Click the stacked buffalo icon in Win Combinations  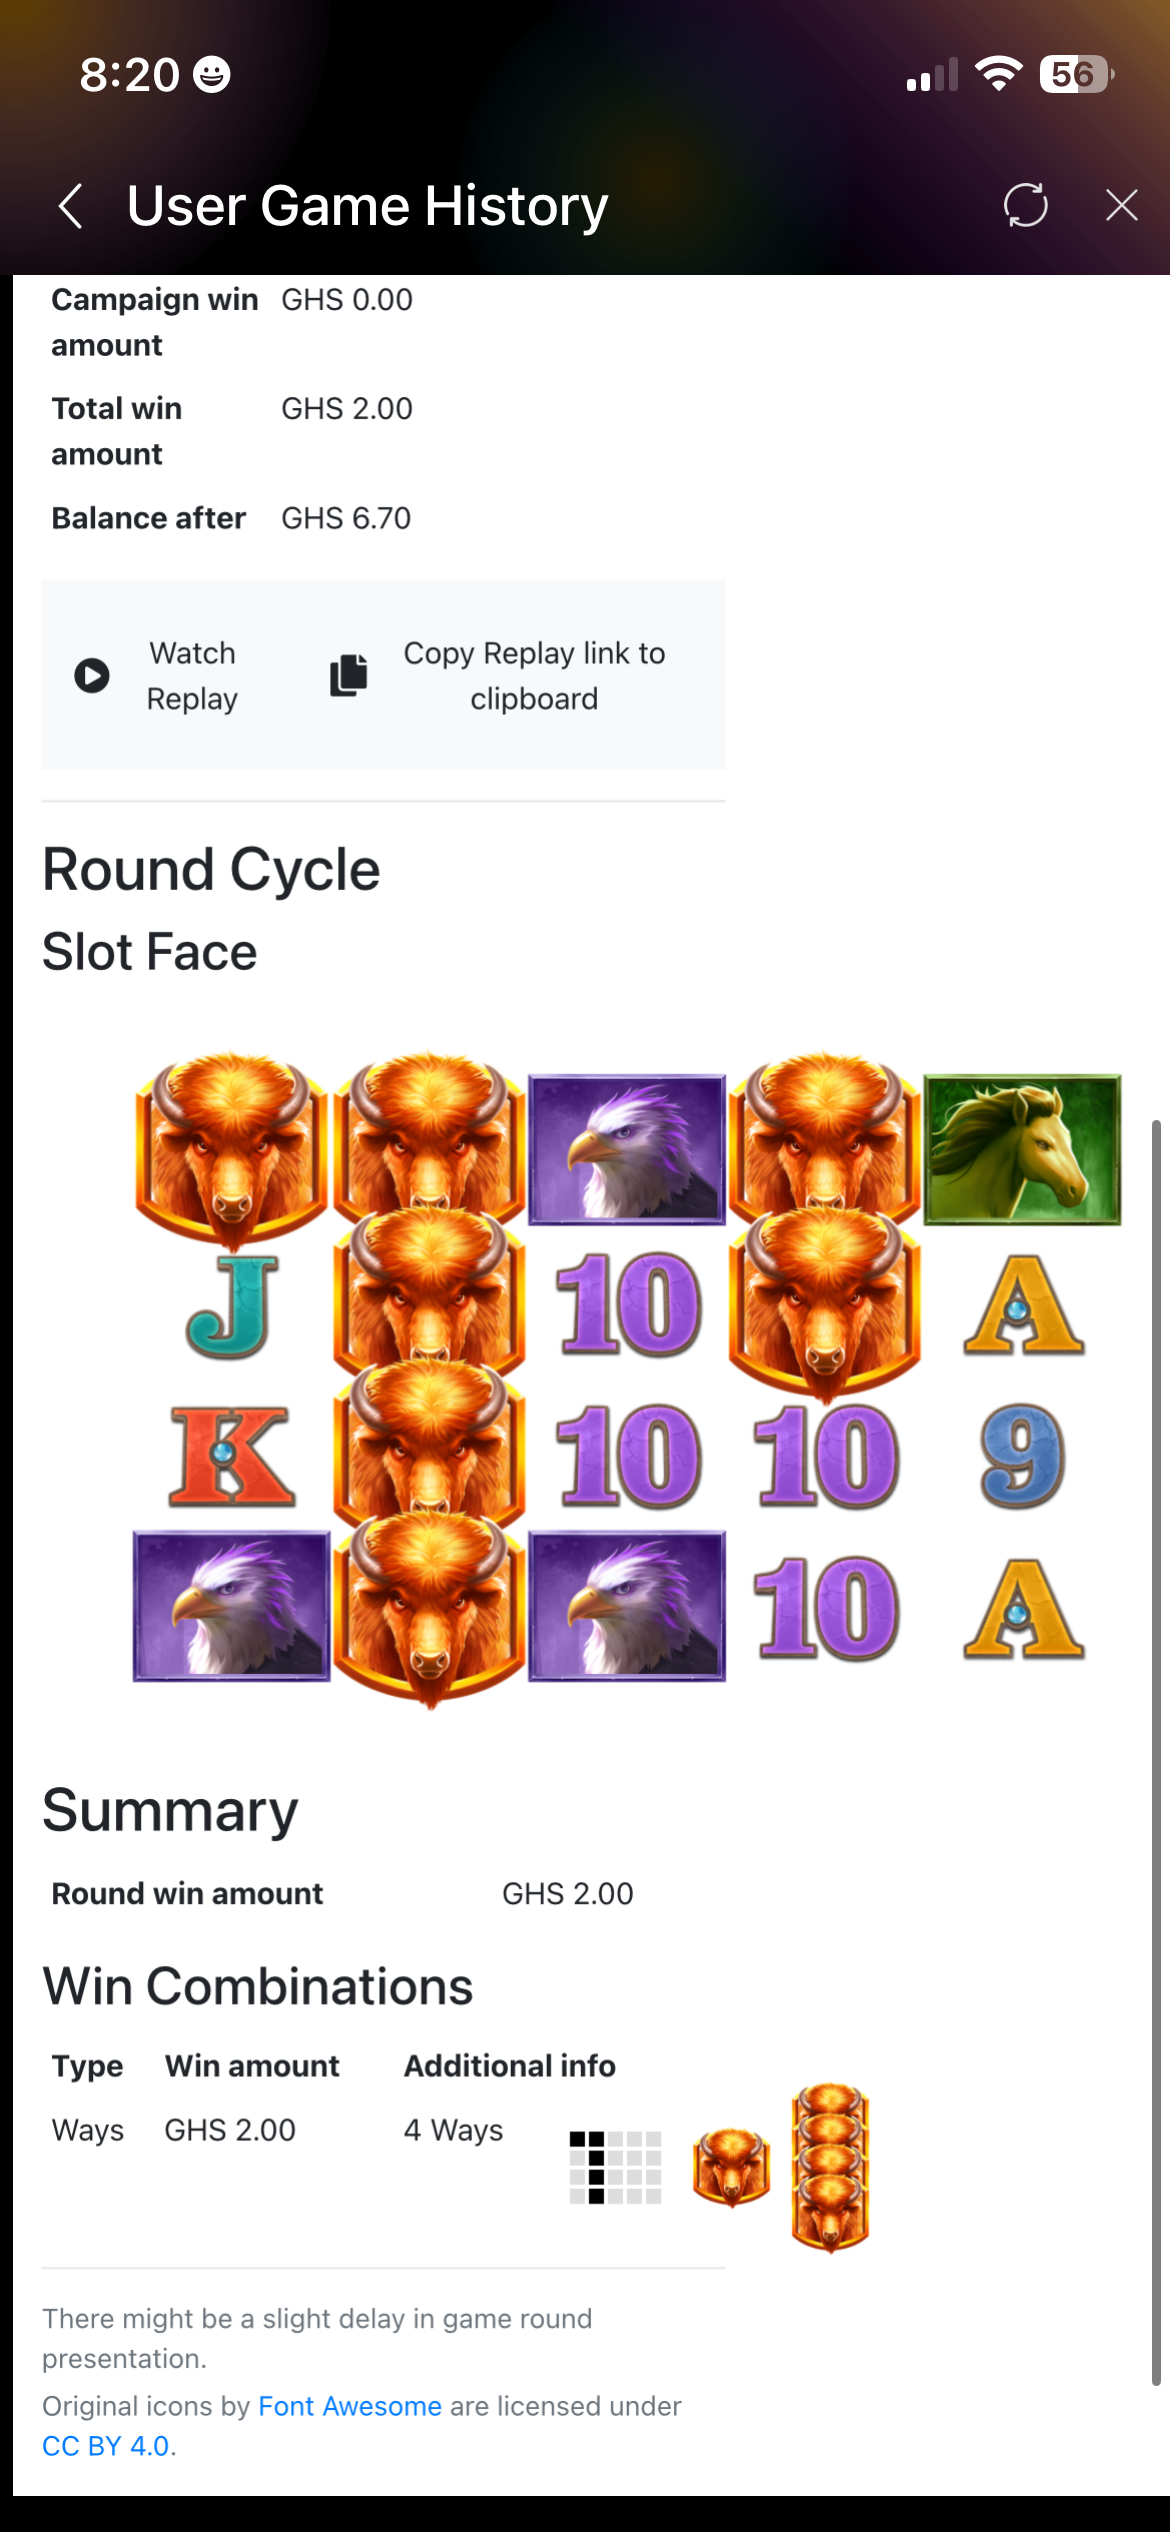coord(830,2167)
